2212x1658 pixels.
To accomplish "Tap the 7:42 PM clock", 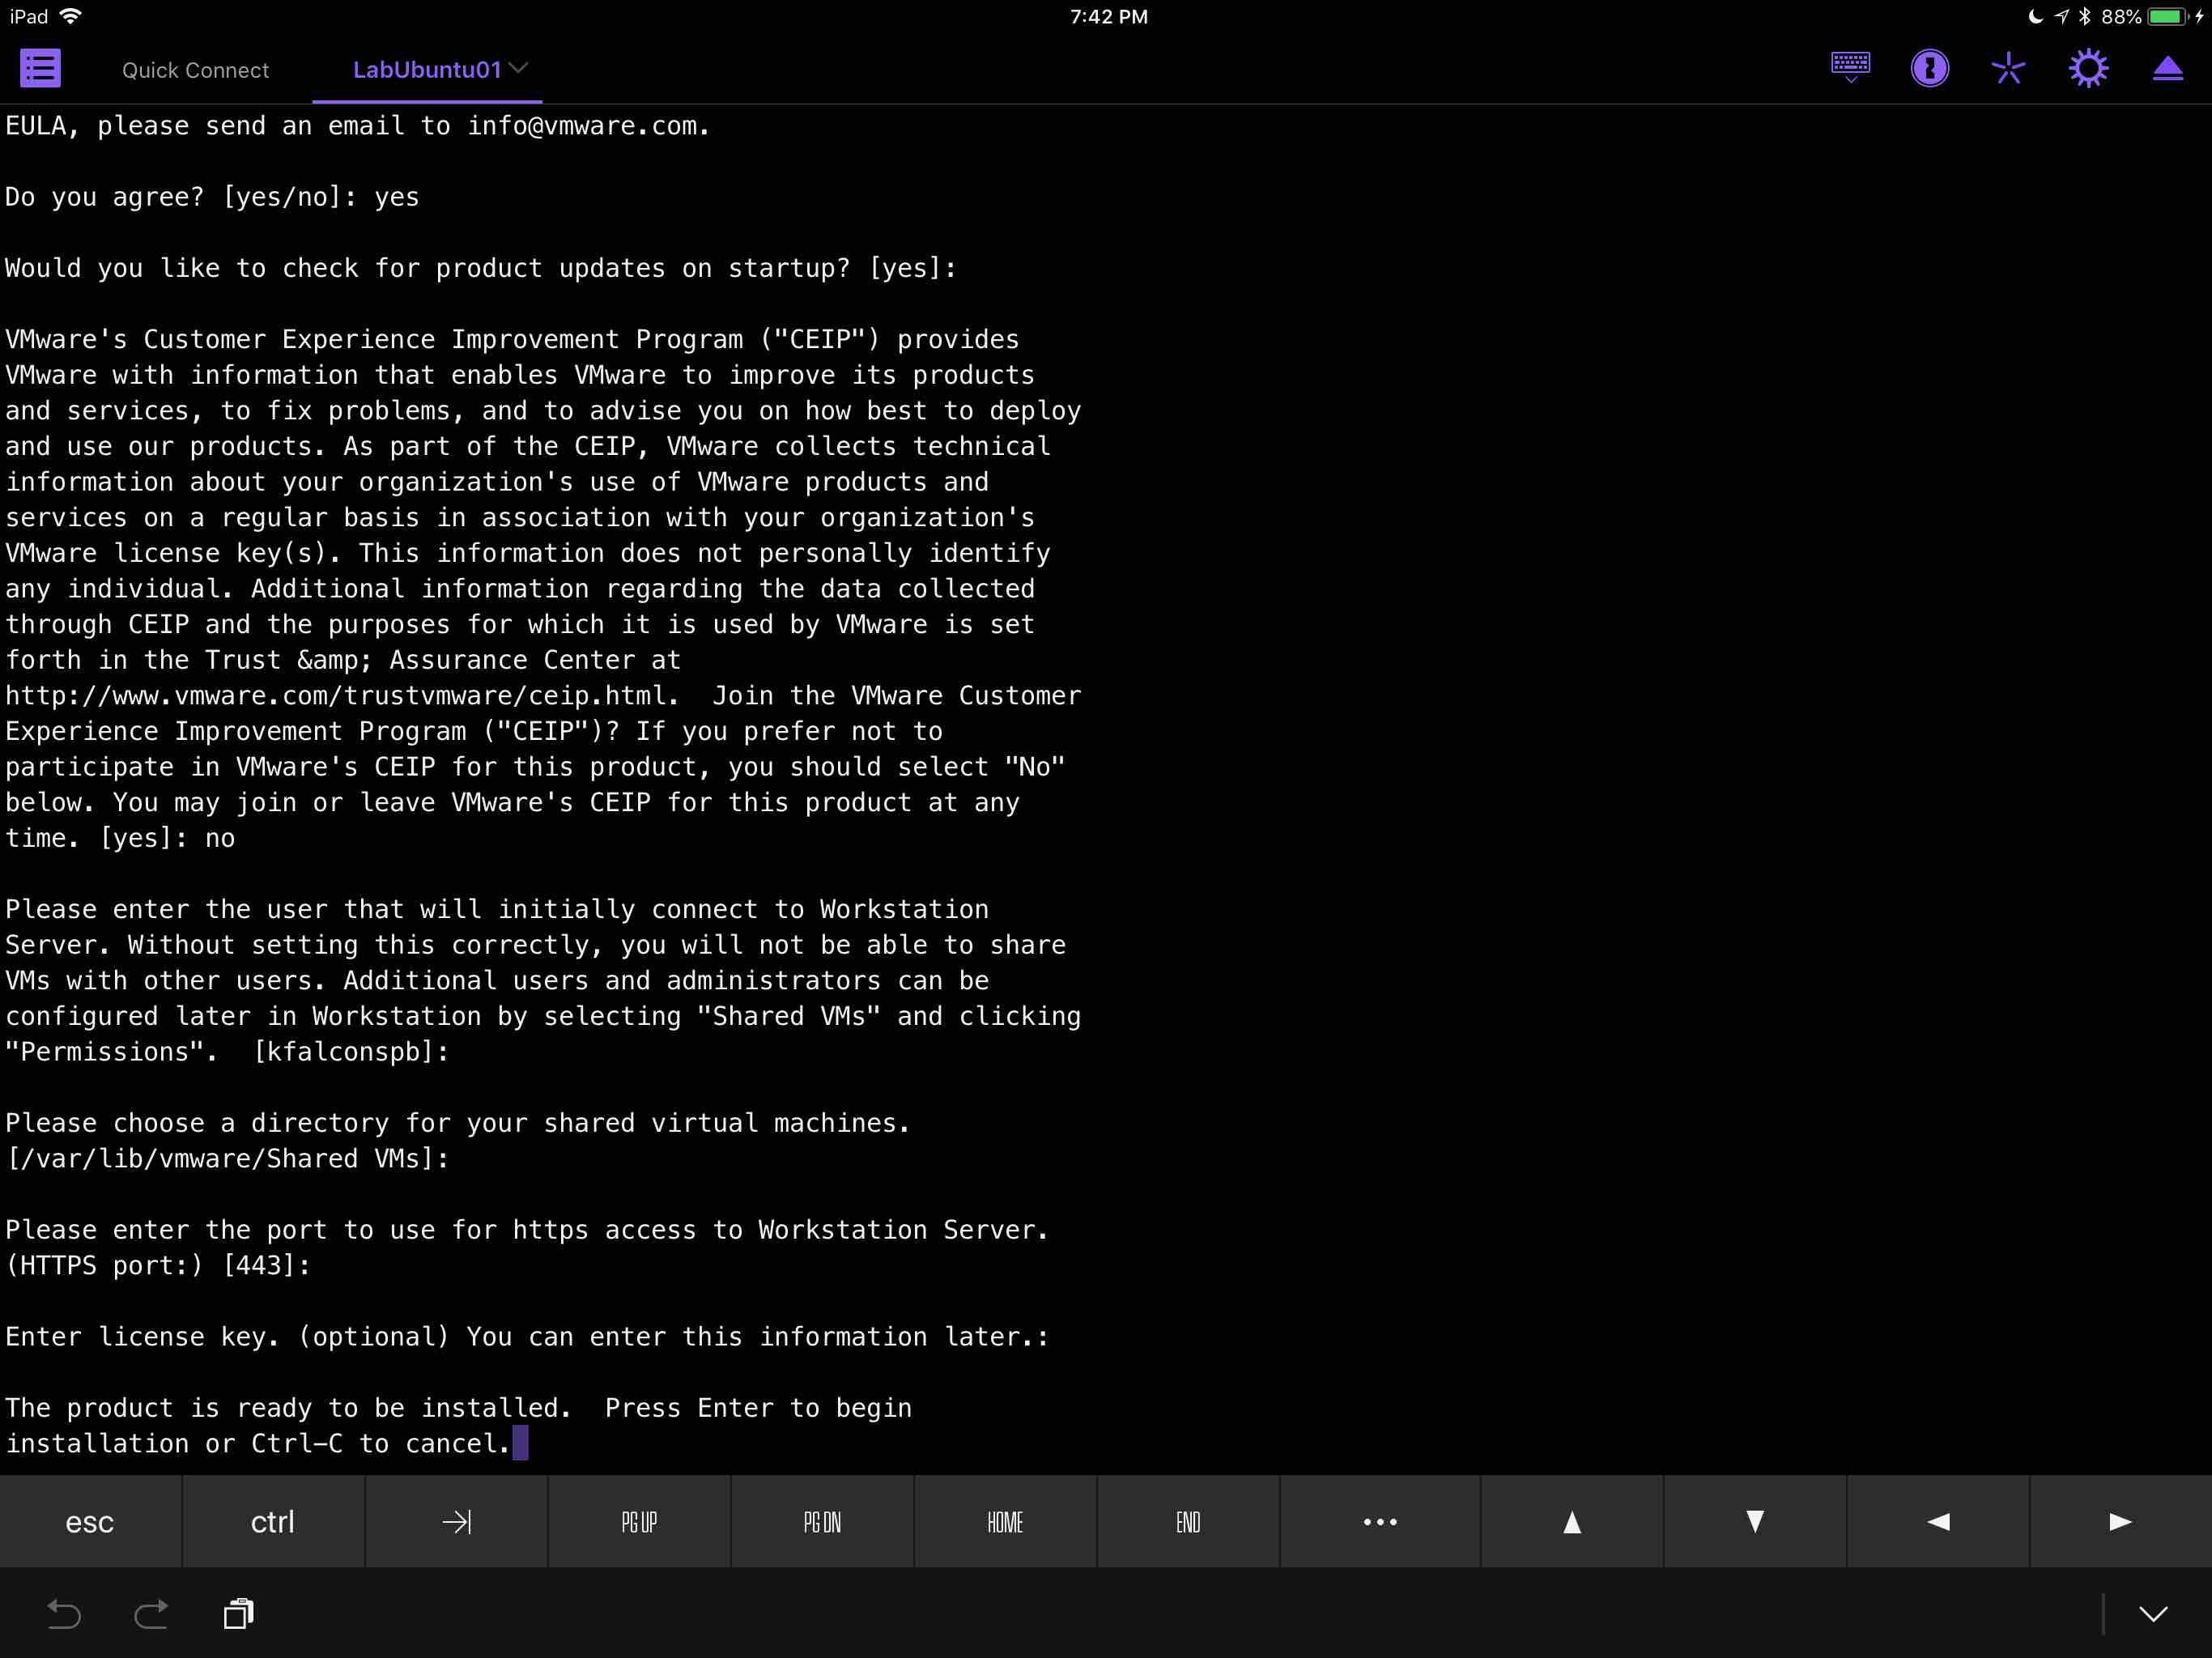I will tap(1108, 16).
